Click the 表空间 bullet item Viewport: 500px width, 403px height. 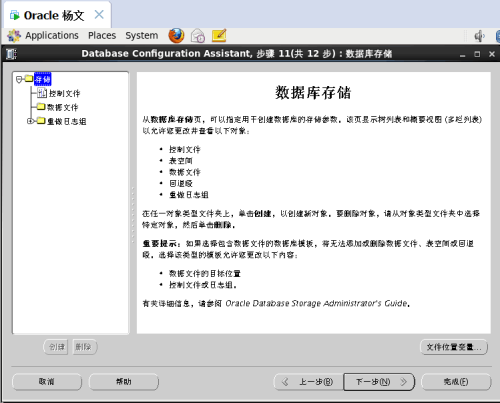click(x=180, y=161)
